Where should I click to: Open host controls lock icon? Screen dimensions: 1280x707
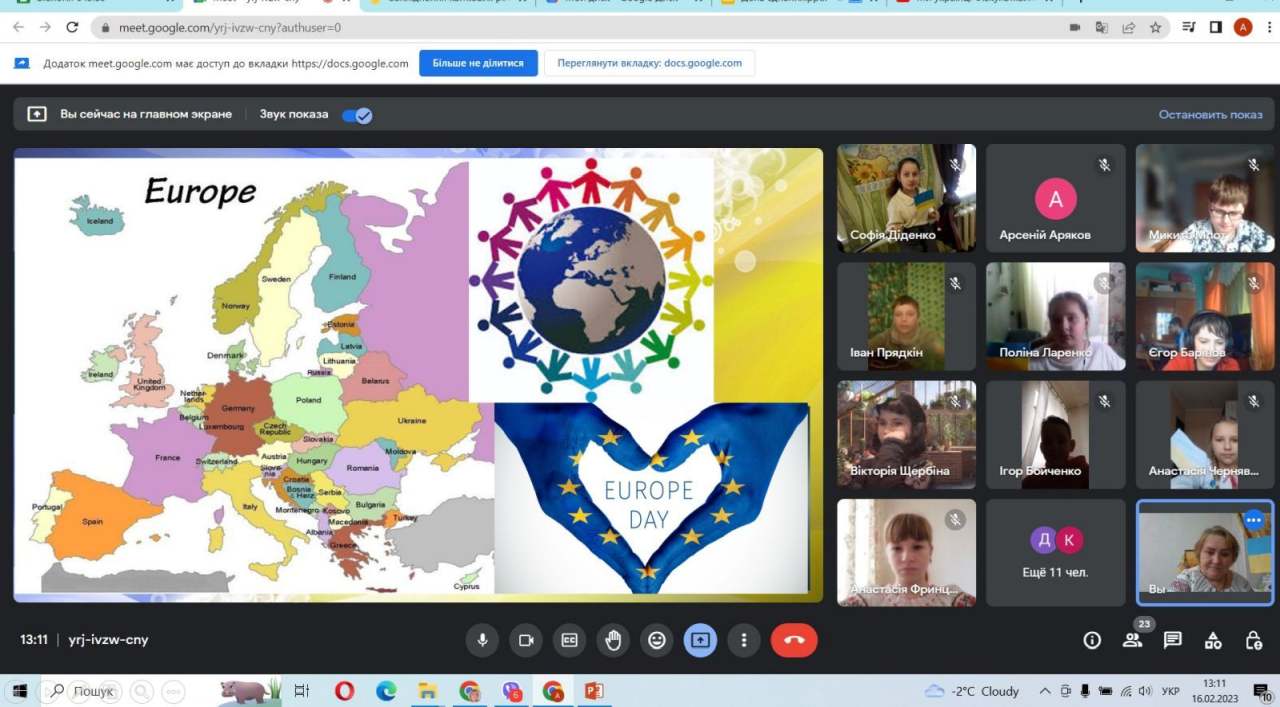[x=1253, y=640]
